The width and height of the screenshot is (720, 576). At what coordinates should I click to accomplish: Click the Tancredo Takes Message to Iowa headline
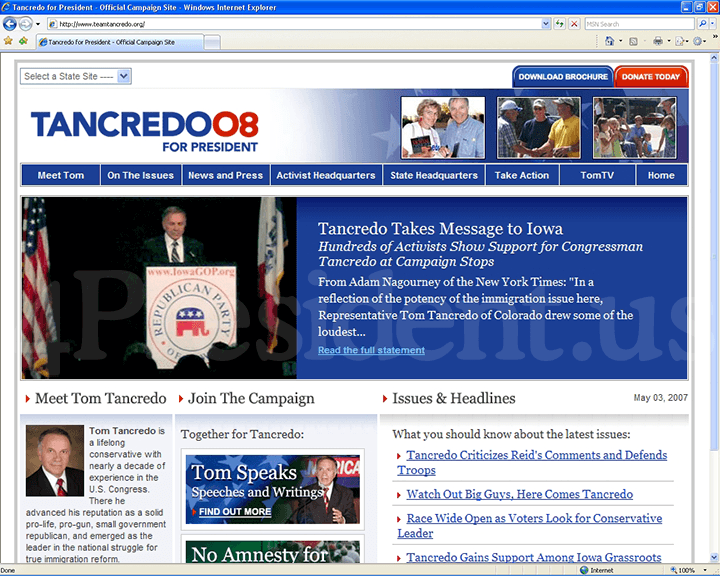point(440,228)
